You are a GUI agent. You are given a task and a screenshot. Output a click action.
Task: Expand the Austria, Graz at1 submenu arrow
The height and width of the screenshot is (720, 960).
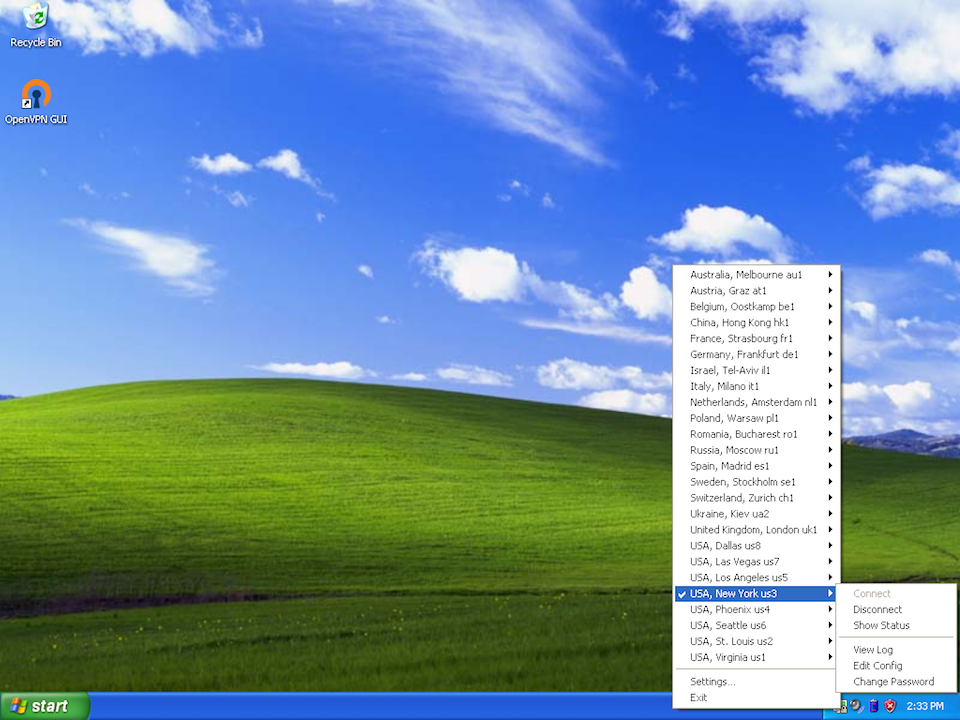click(x=830, y=291)
